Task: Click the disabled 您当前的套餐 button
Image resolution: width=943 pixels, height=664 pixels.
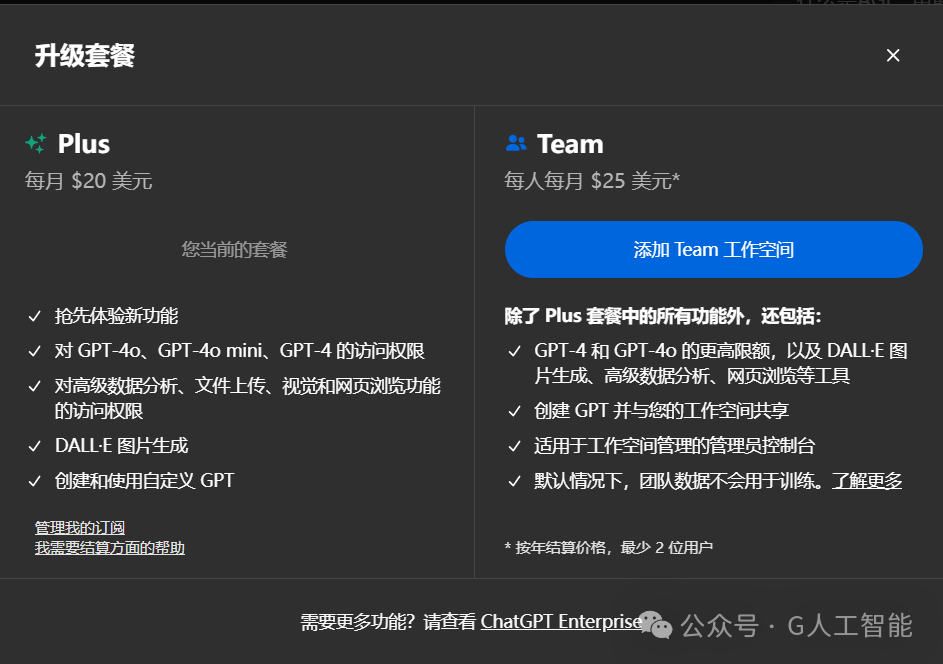Action: pyautogui.click(x=235, y=250)
